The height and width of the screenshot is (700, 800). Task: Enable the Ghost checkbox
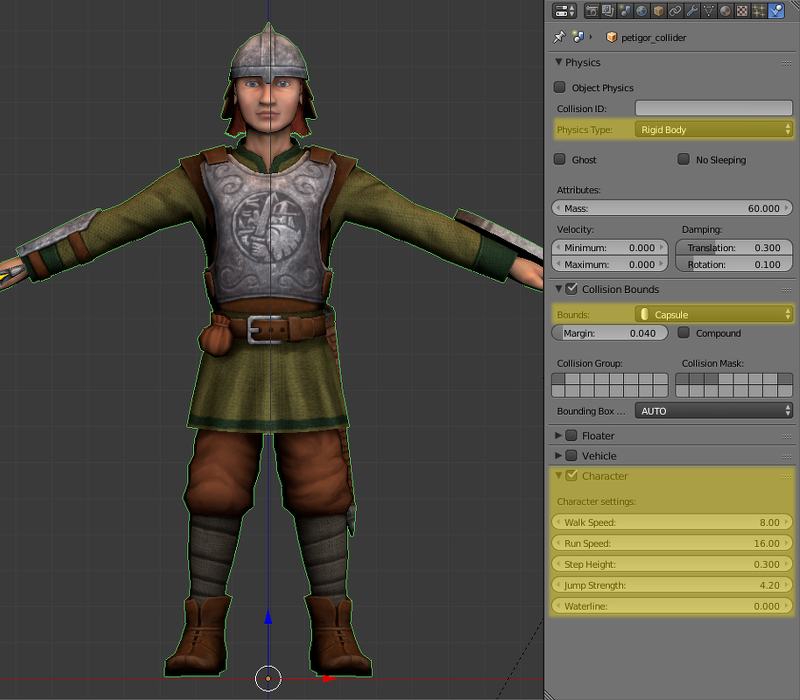pyautogui.click(x=560, y=159)
